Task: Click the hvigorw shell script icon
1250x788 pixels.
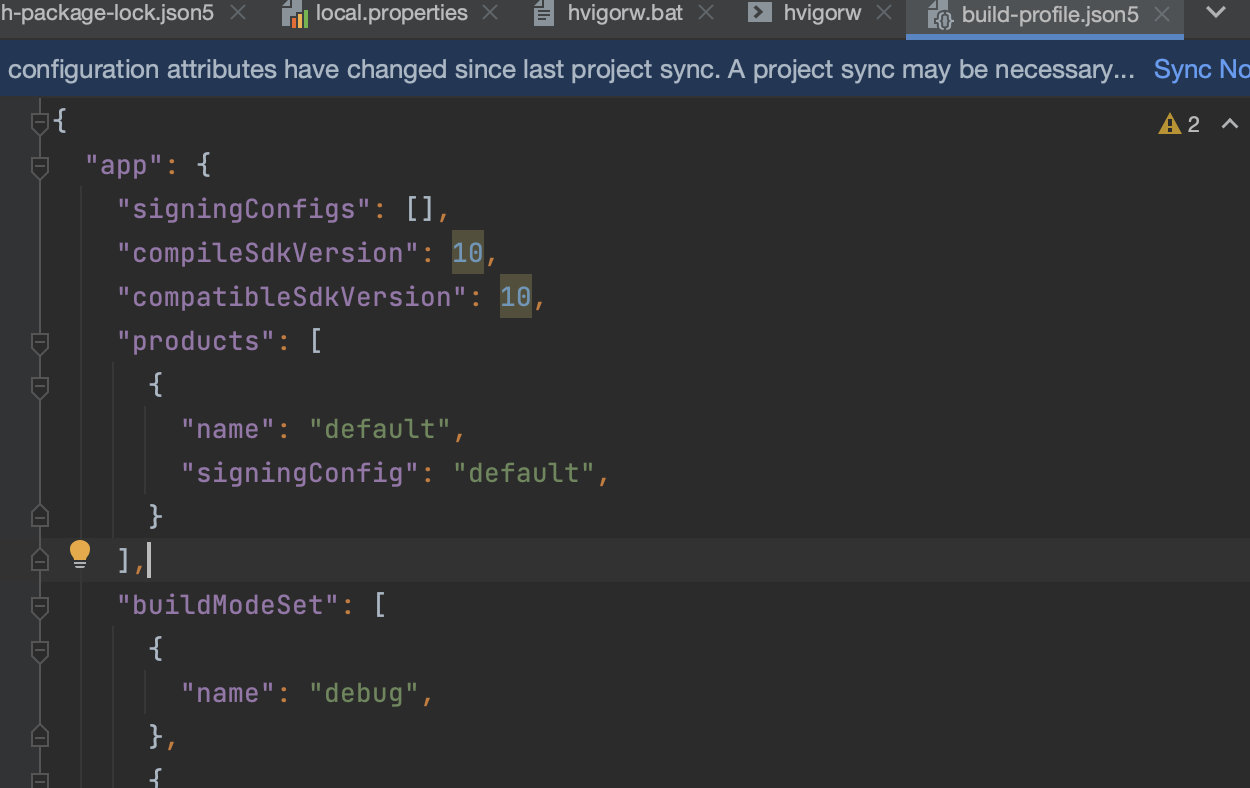Action: click(x=760, y=13)
